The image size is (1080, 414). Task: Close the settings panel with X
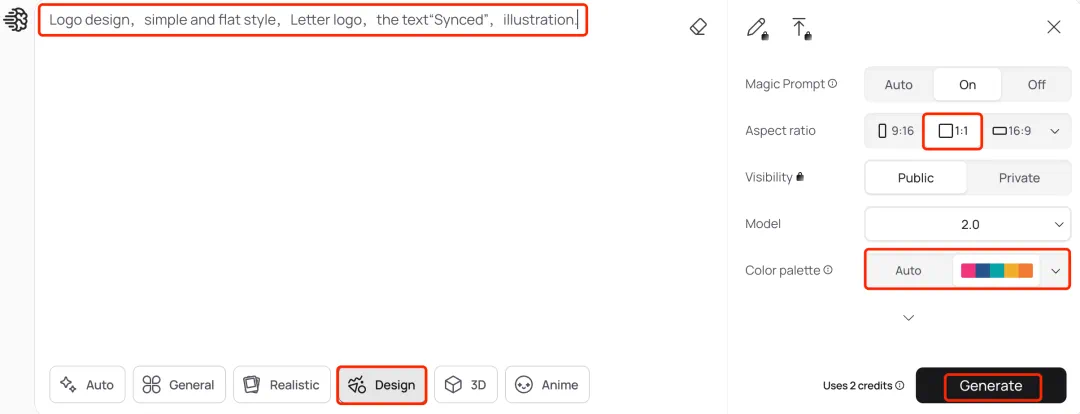tap(1054, 27)
